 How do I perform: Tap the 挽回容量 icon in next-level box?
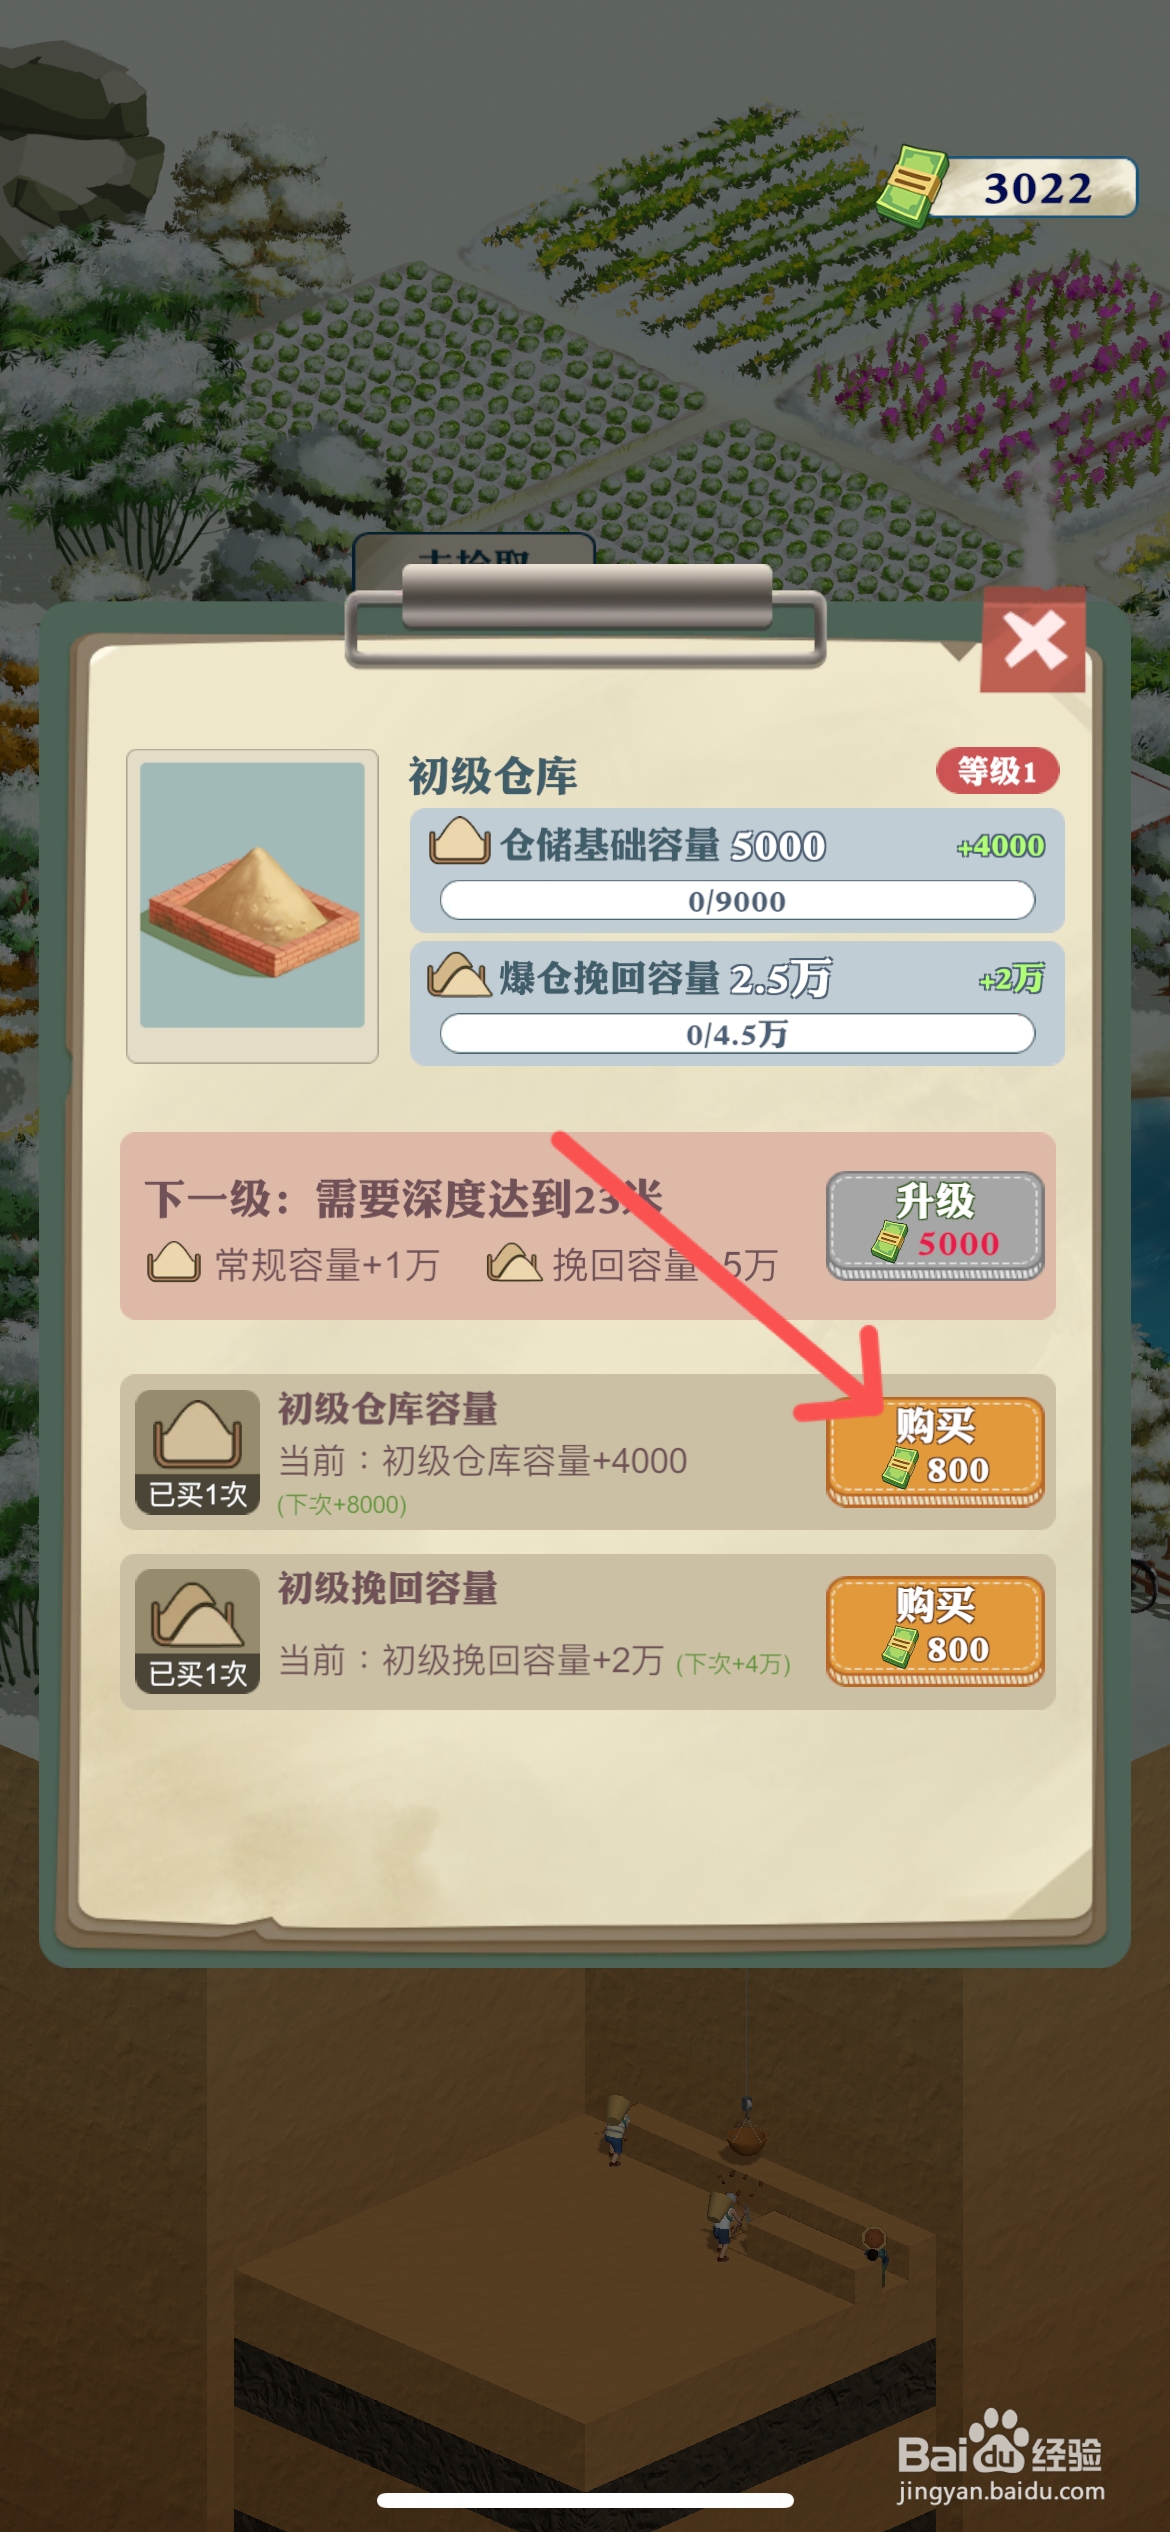pos(514,1263)
